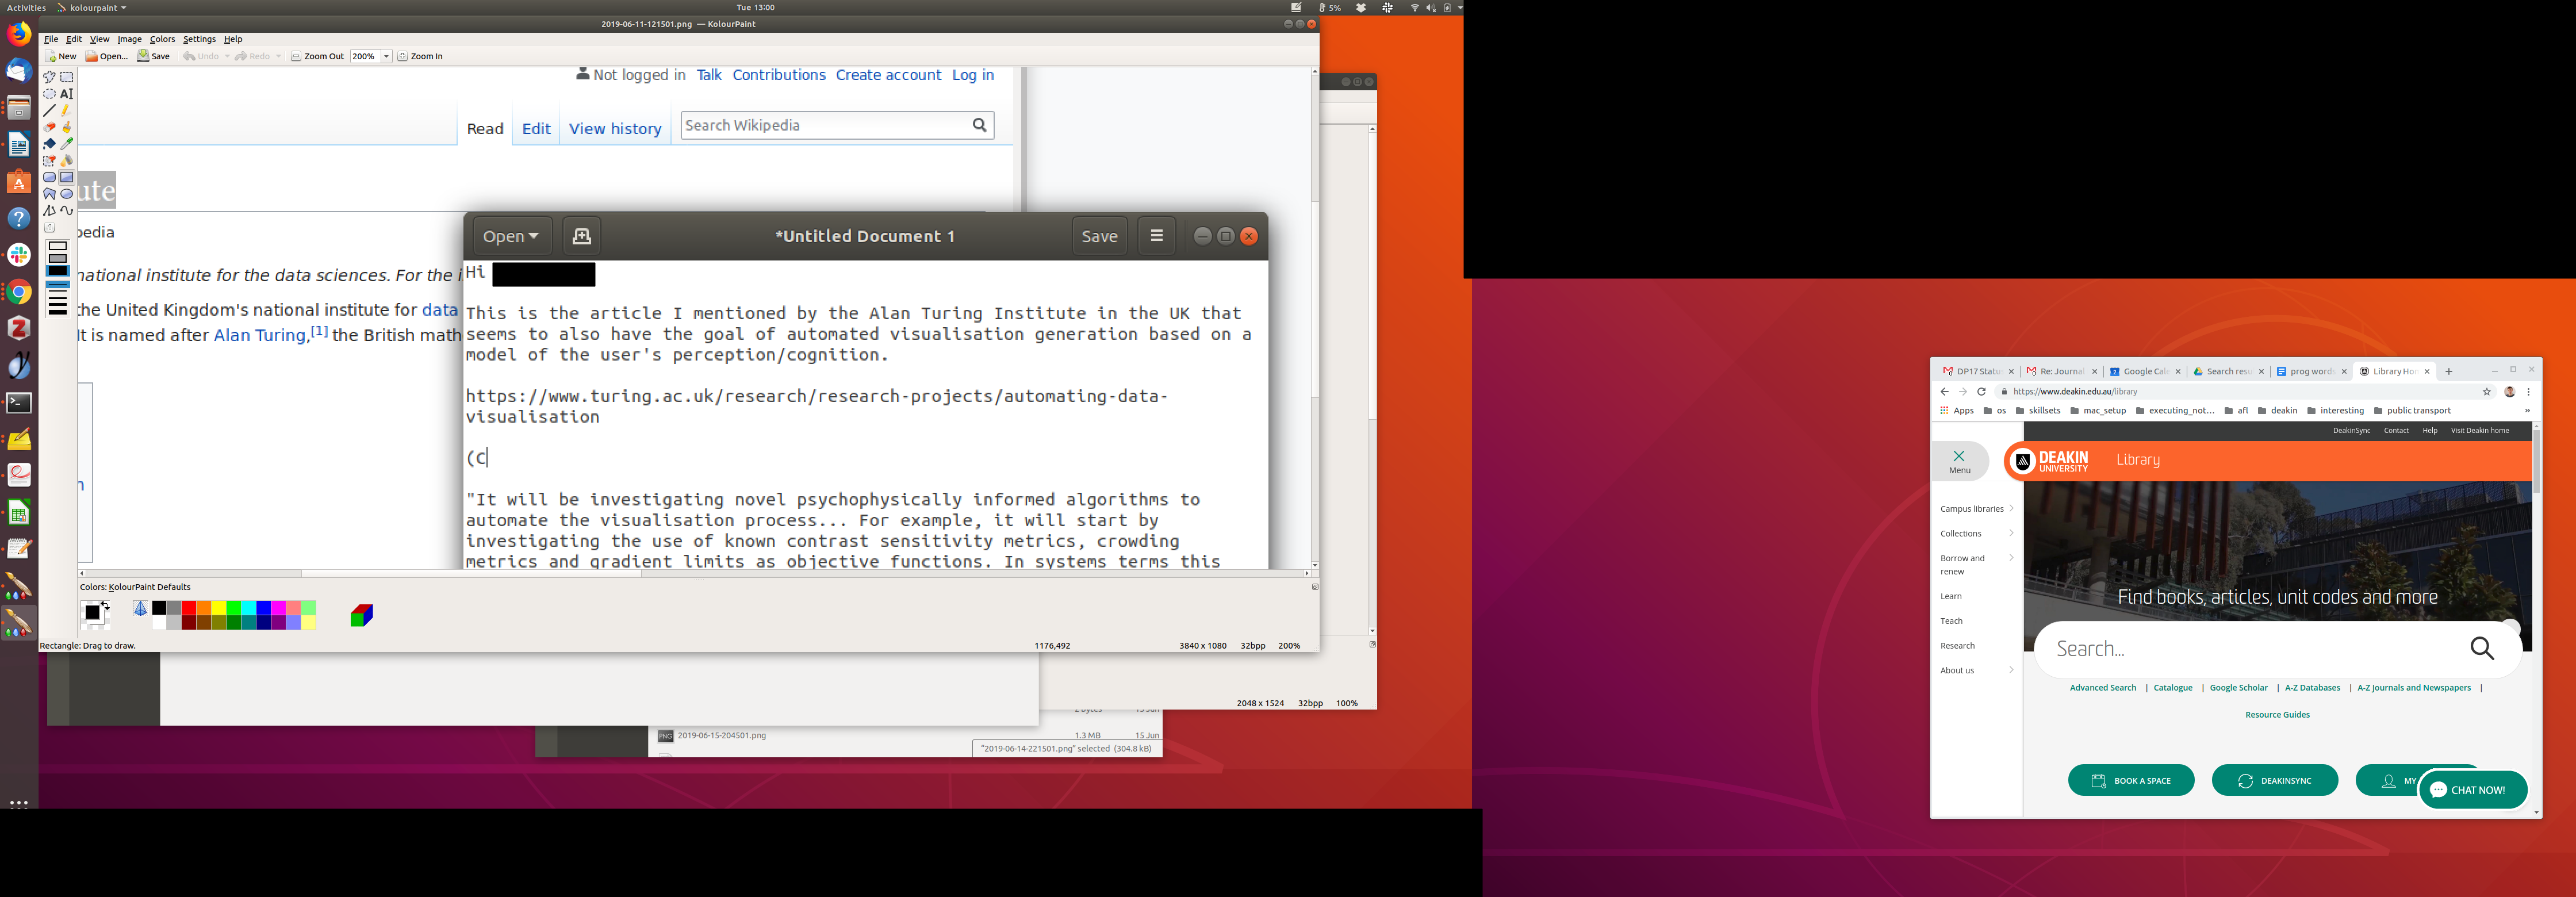This screenshot has height=897, width=2576.
Task: Click the Advanced Search link
Action: pos(2102,688)
